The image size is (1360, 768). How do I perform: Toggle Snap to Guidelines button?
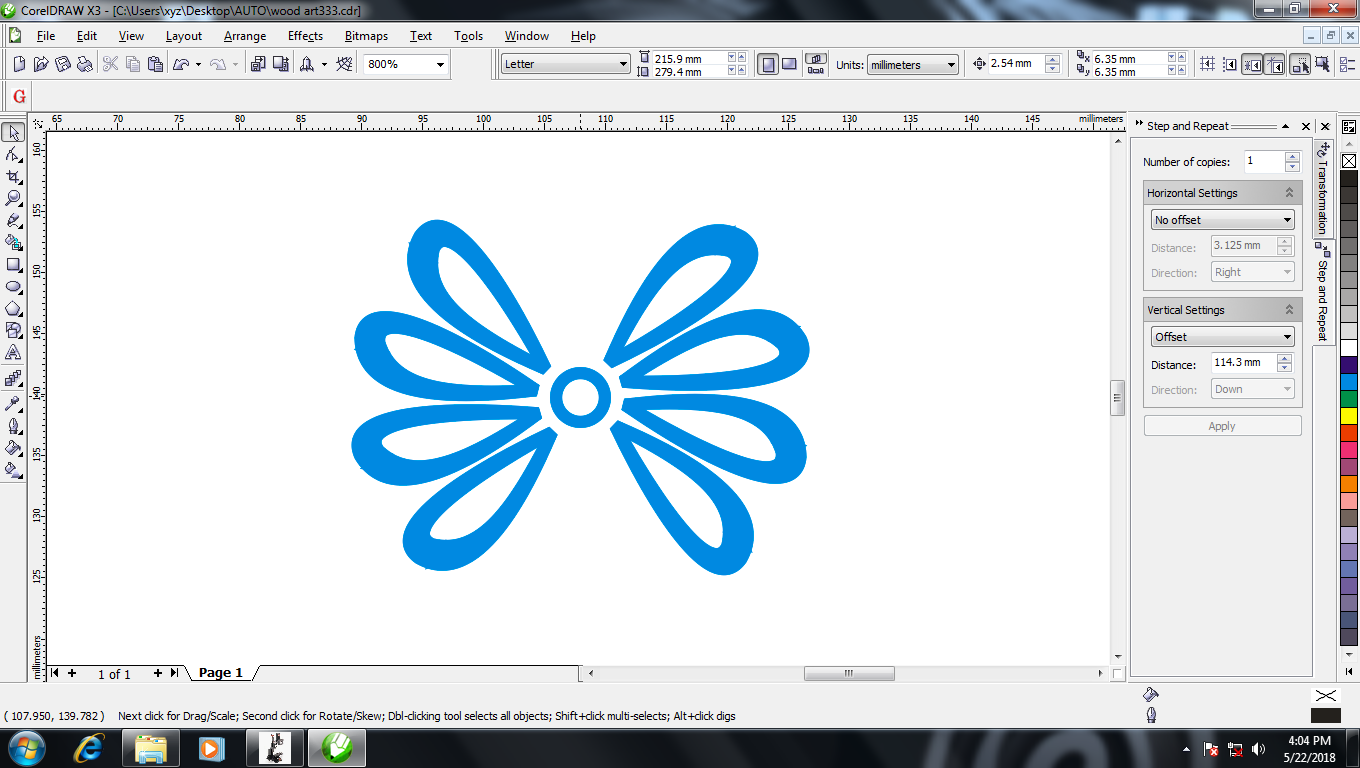[1230, 64]
